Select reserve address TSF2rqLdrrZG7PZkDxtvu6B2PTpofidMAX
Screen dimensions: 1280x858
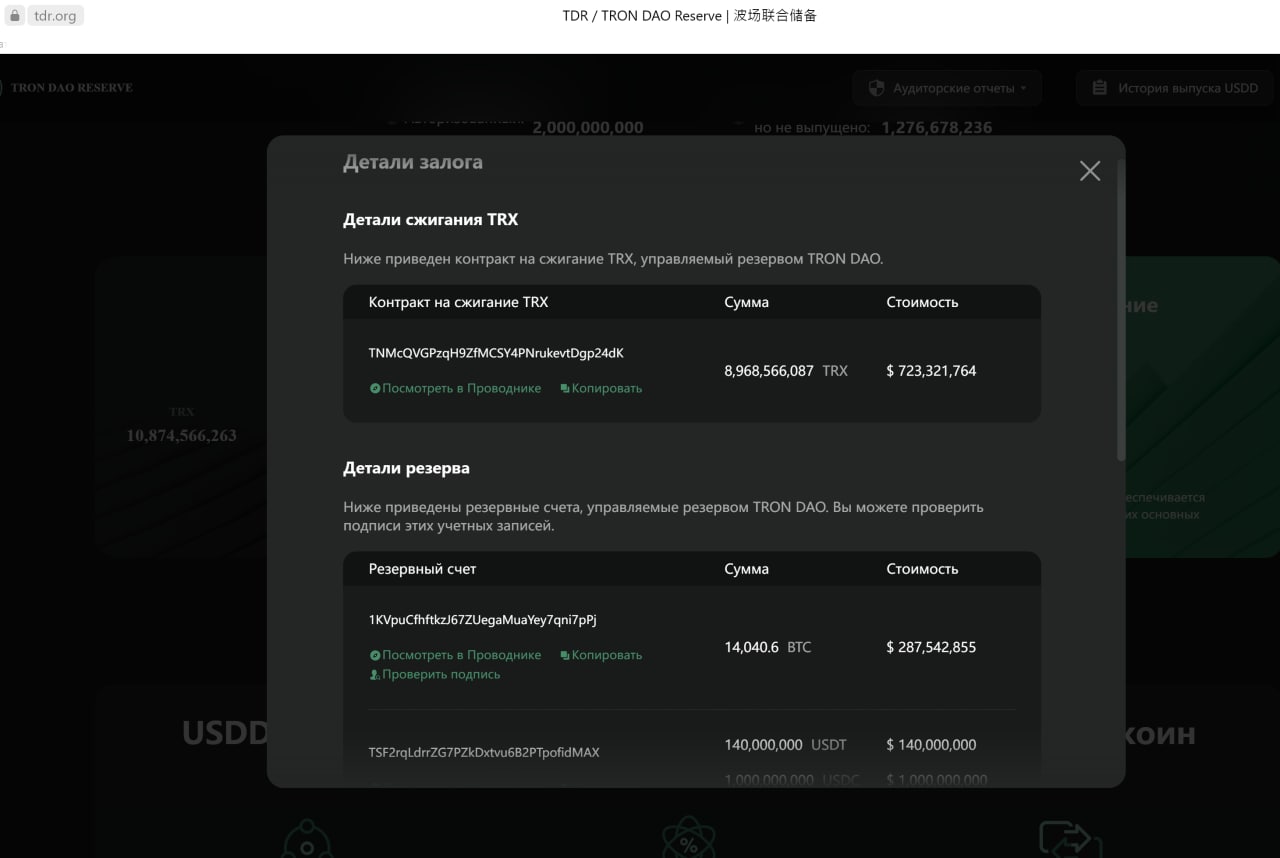[484, 752]
